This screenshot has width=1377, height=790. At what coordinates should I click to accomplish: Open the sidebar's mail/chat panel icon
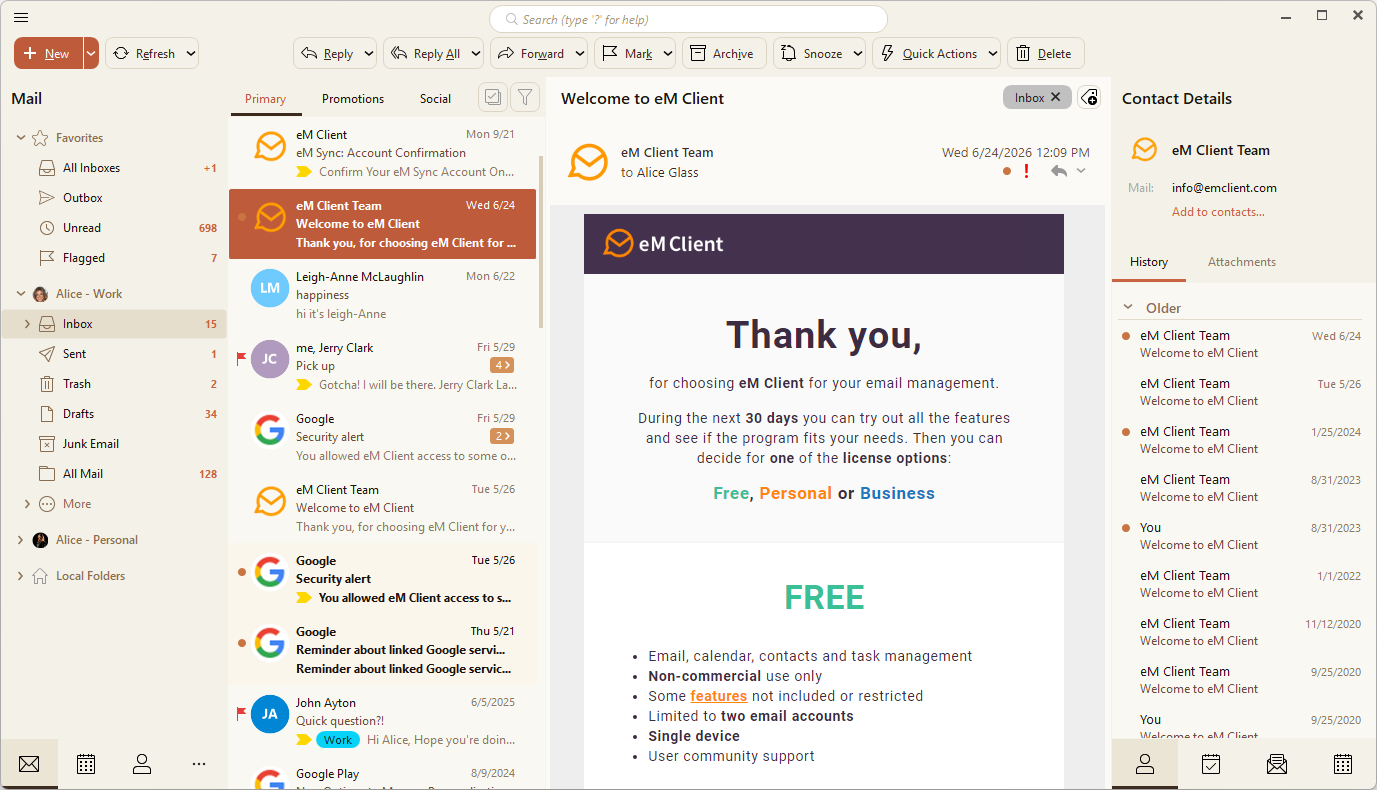pos(1277,764)
